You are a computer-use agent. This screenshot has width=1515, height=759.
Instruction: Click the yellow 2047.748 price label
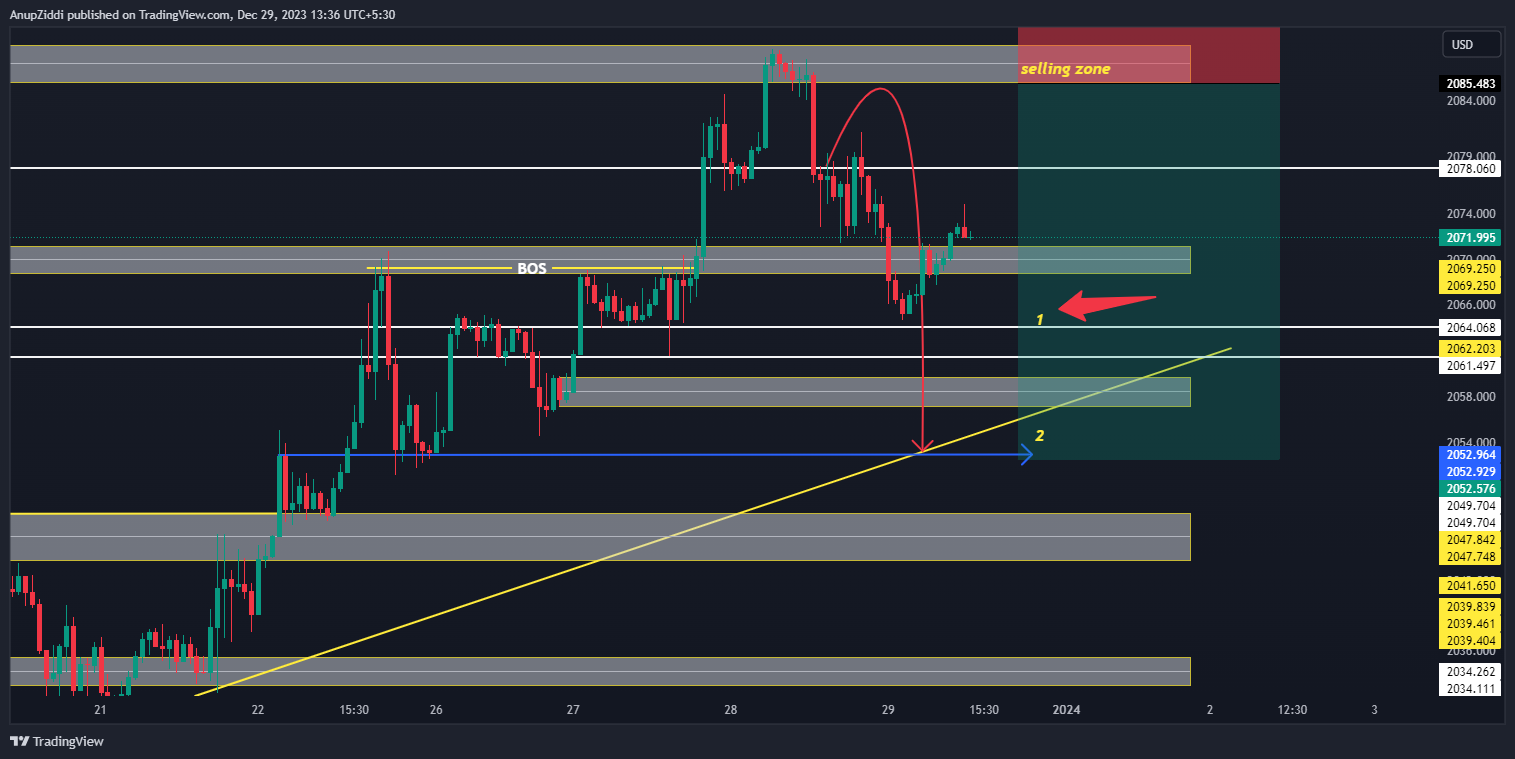[1471, 557]
